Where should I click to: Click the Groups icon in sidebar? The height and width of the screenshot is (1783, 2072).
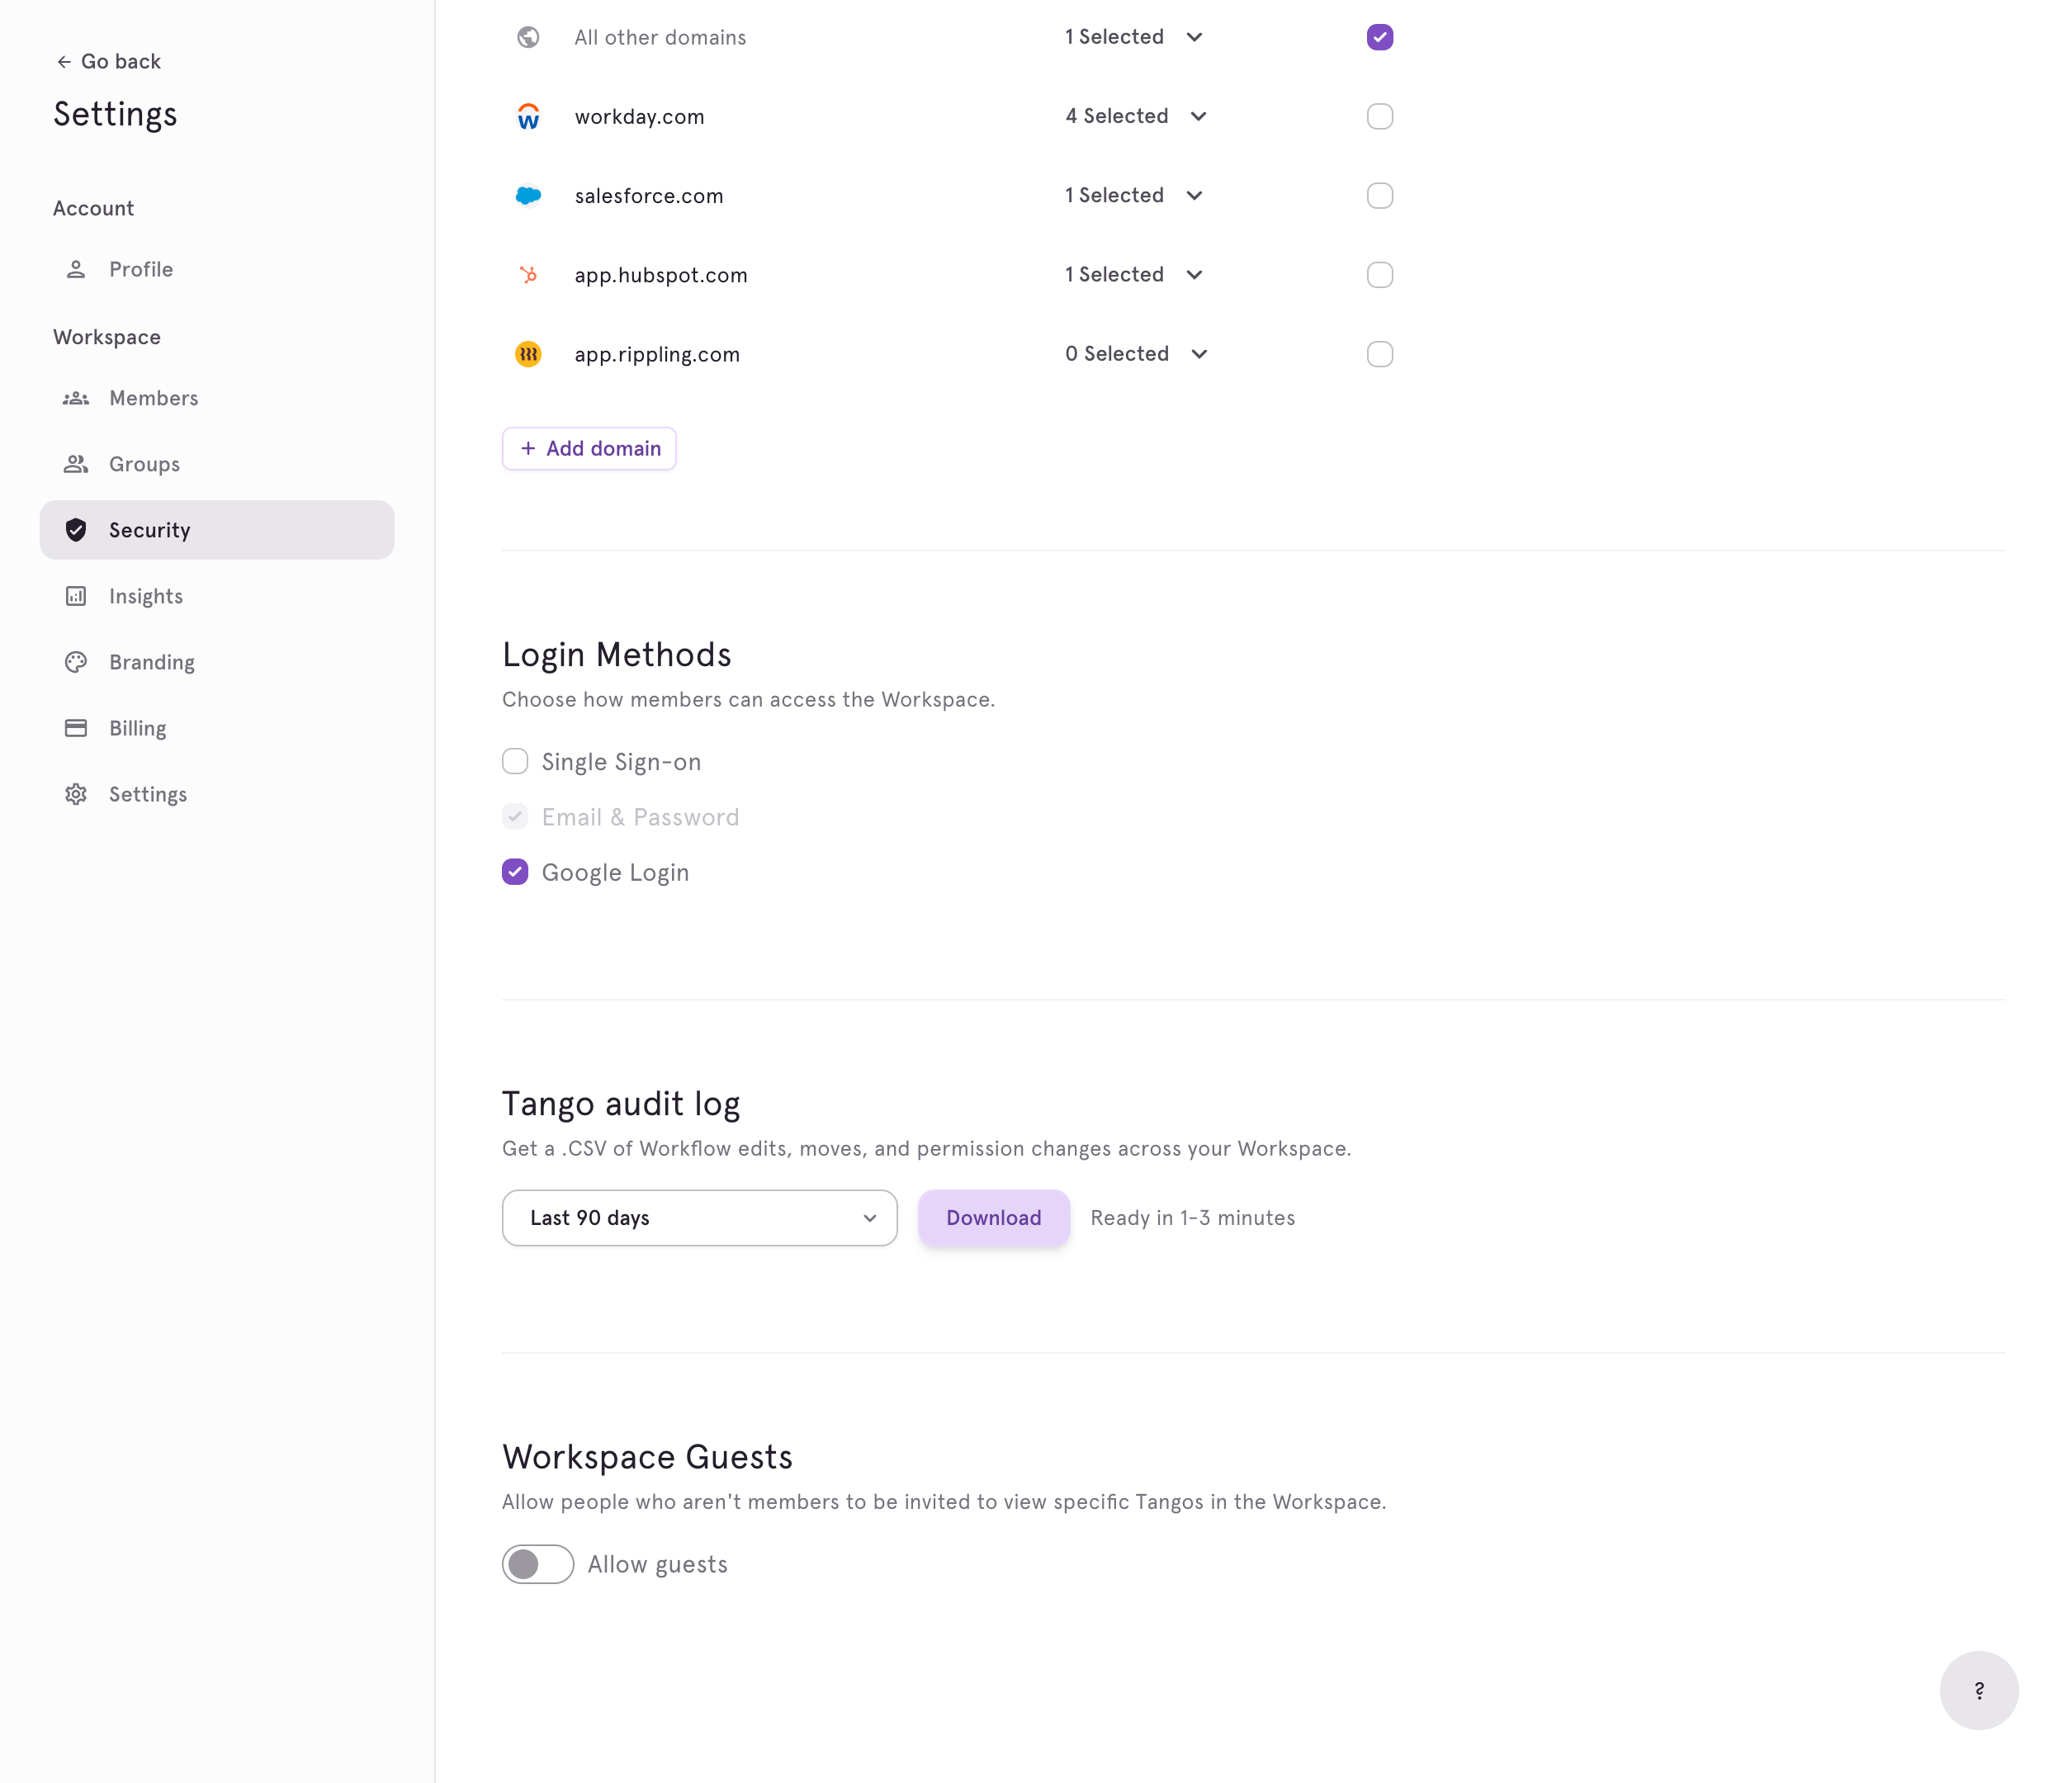(x=76, y=464)
